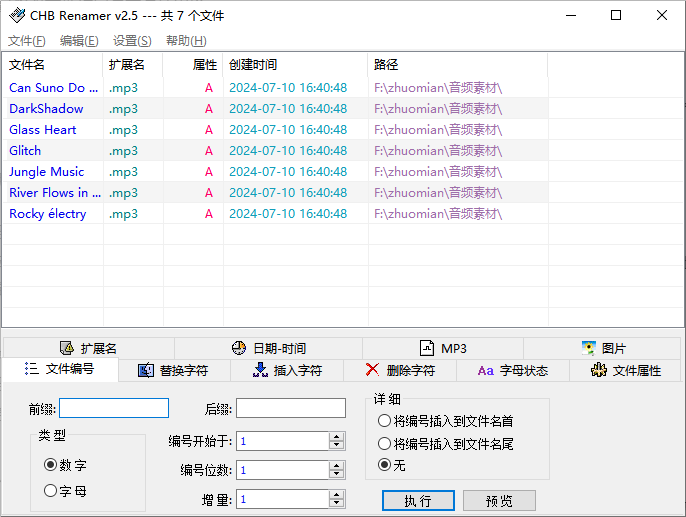The width and height of the screenshot is (686, 517).
Task: Open the 编辑(E) menu
Action: coord(79,41)
